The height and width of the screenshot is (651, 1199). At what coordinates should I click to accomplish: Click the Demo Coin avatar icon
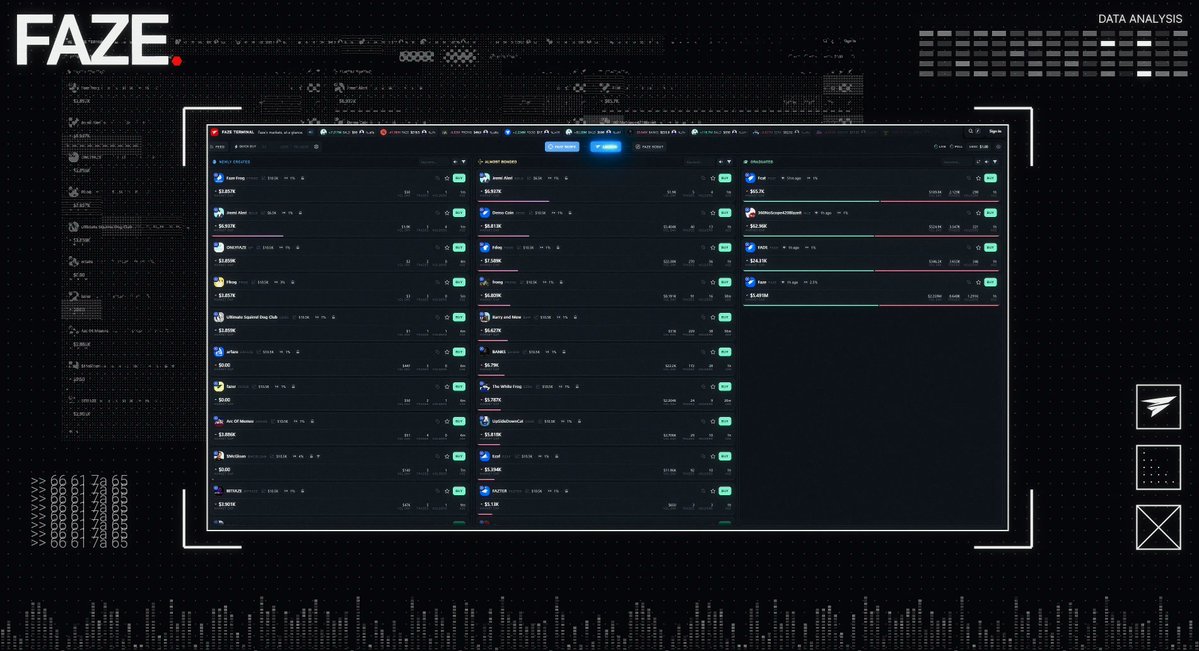pyautogui.click(x=485, y=213)
